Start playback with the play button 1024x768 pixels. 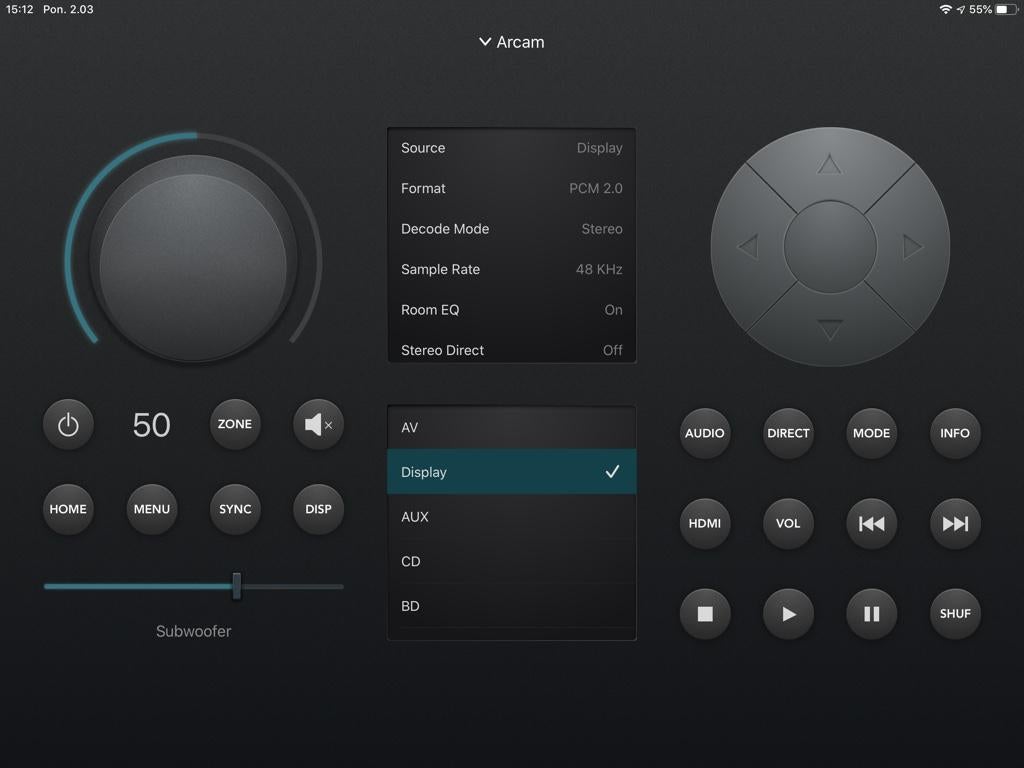click(788, 614)
